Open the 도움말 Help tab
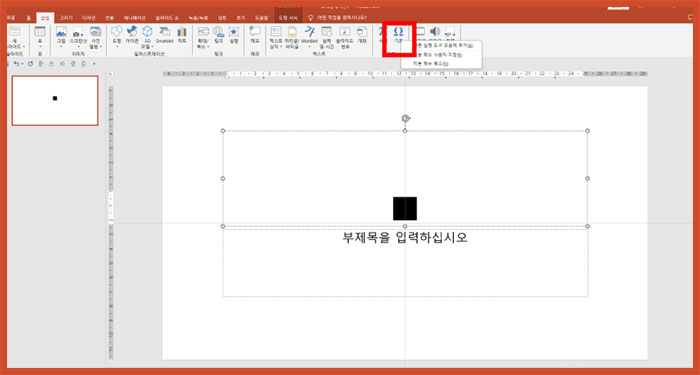 pyautogui.click(x=262, y=18)
